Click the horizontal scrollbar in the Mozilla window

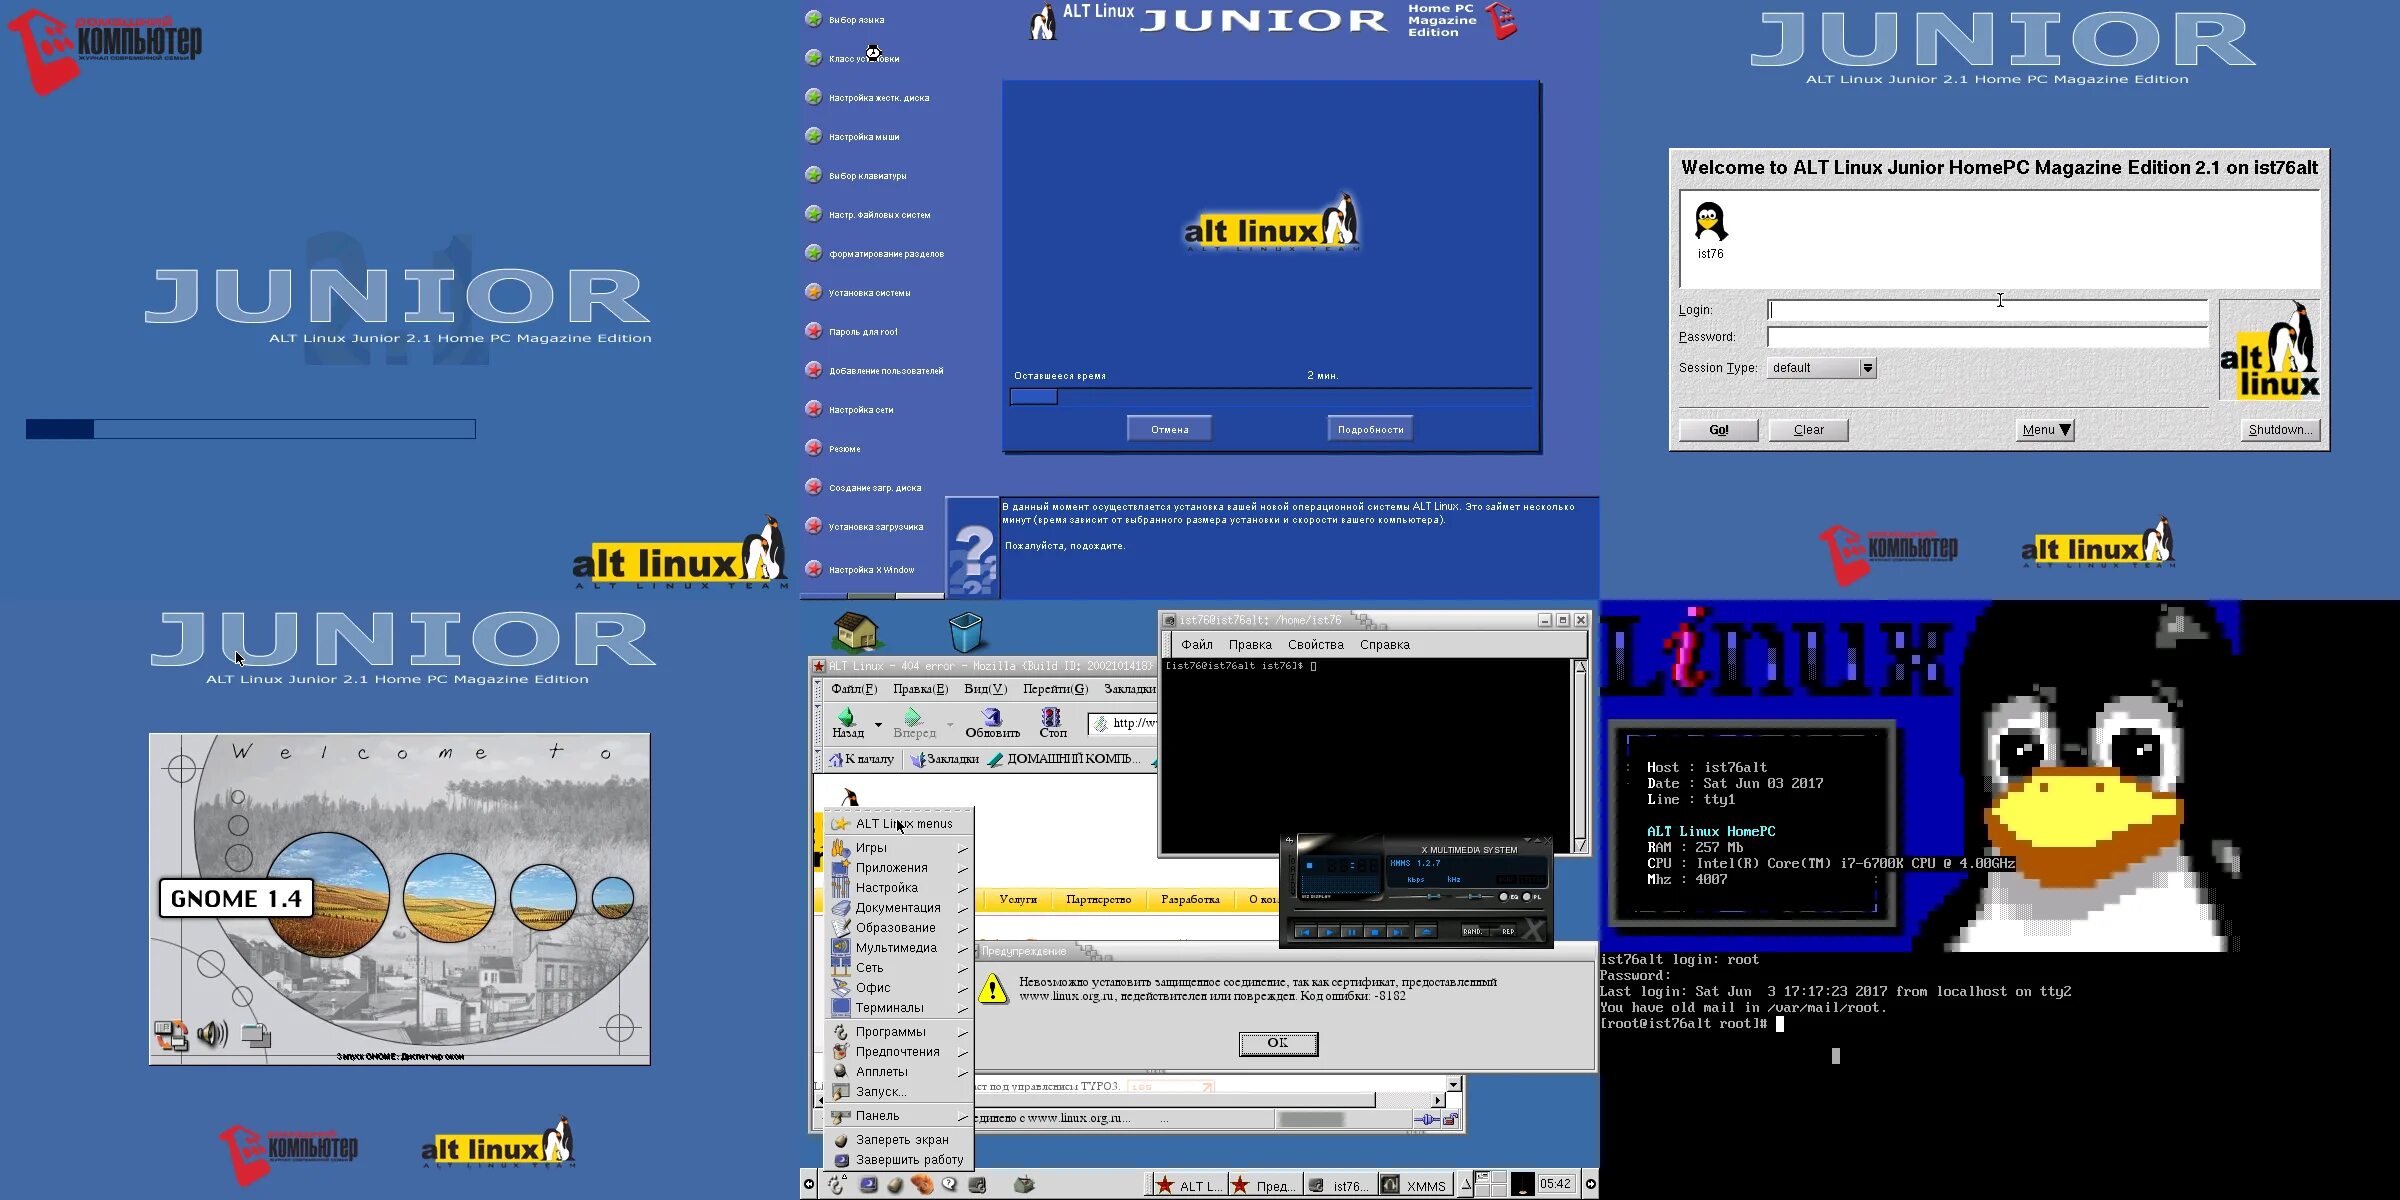tap(1174, 1100)
